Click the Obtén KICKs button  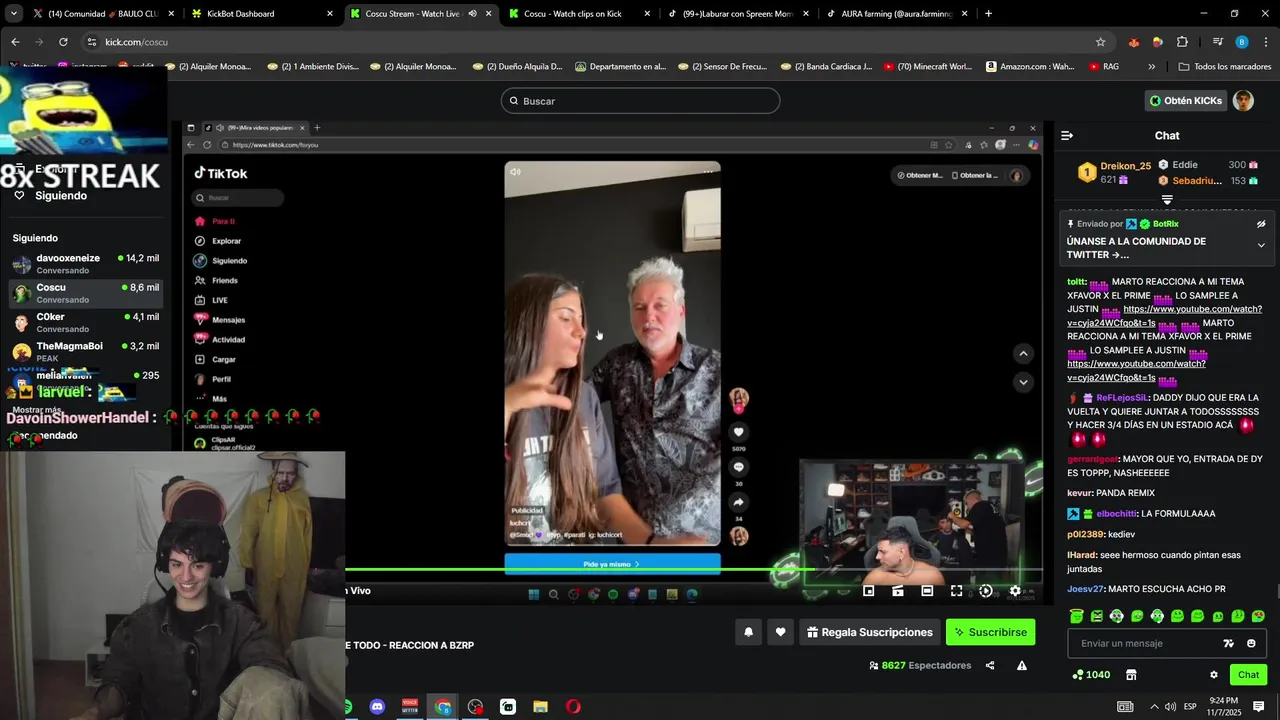[x=1186, y=100]
